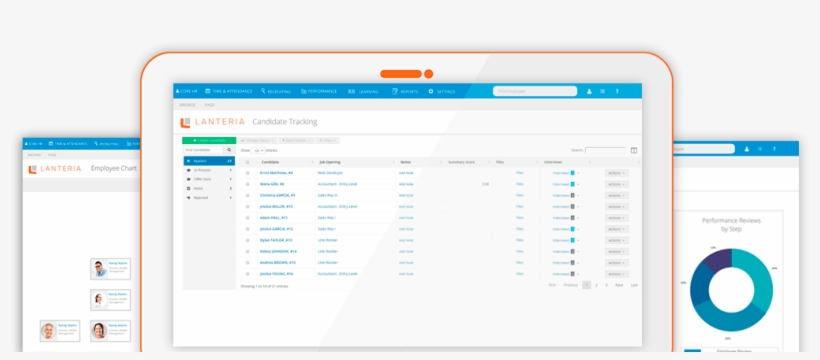The height and width of the screenshot is (360, 820).
Task: Click the Lanteria logo in Candidate Tracking
Action: [212, 122]
